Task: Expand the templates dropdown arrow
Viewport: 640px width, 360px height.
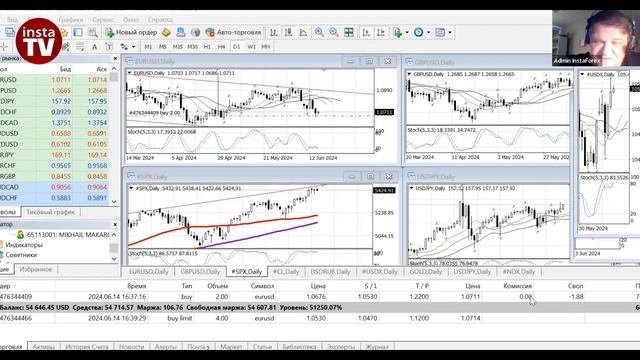Action: (450, 32)
